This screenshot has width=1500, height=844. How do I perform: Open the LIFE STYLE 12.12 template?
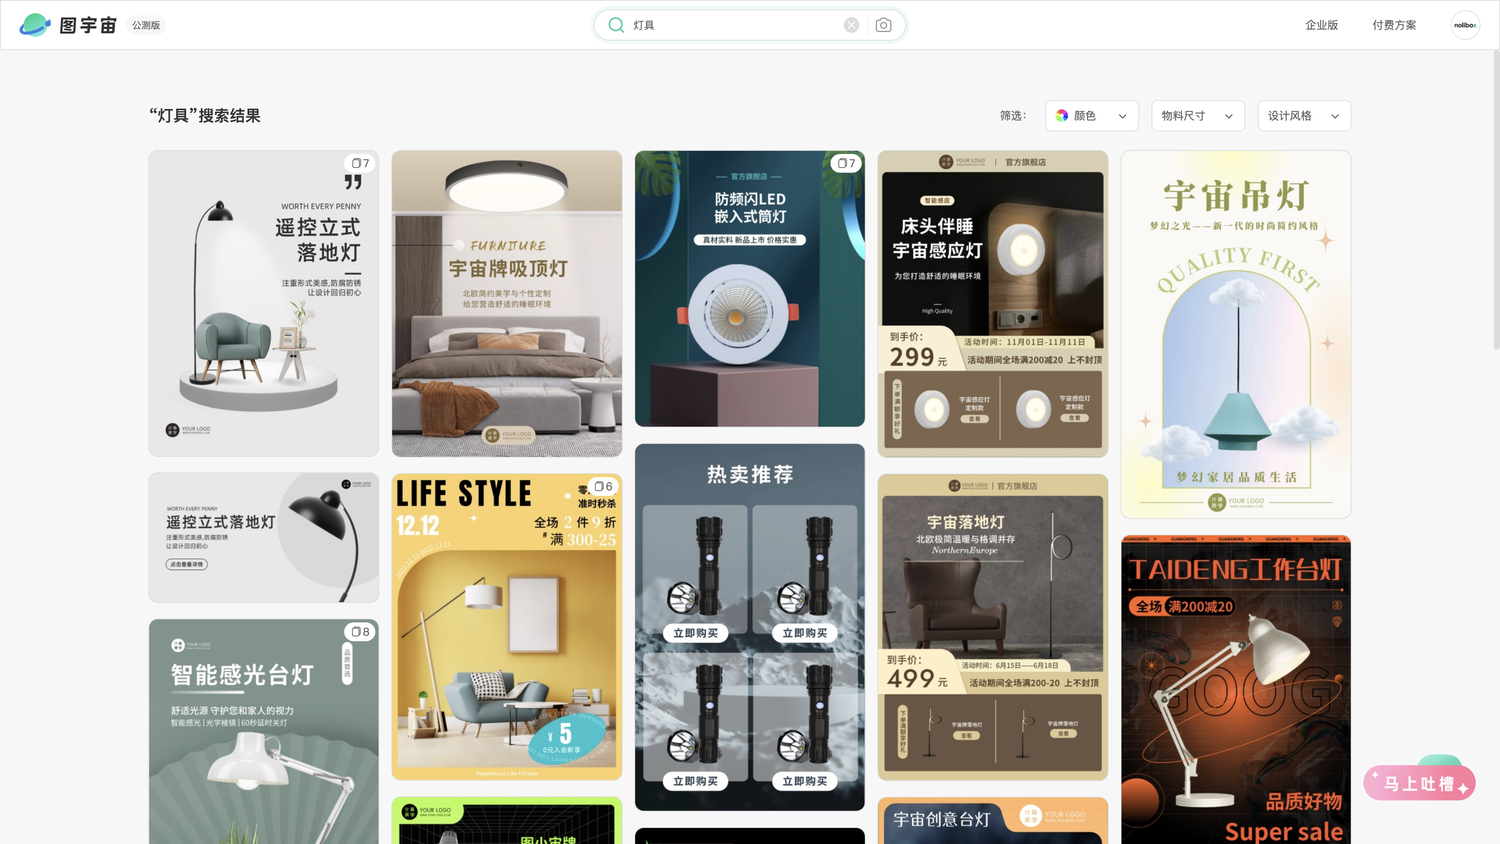pyautogui.click(x=507, y=627)
